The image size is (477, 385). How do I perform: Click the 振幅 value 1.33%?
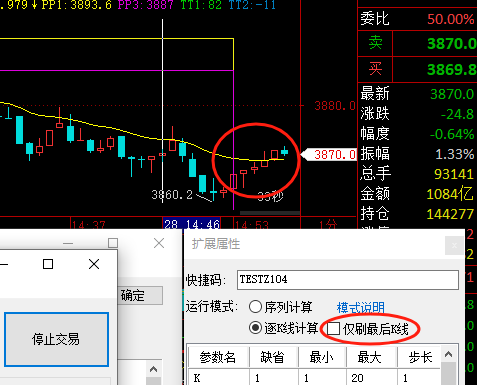[455, 154]
